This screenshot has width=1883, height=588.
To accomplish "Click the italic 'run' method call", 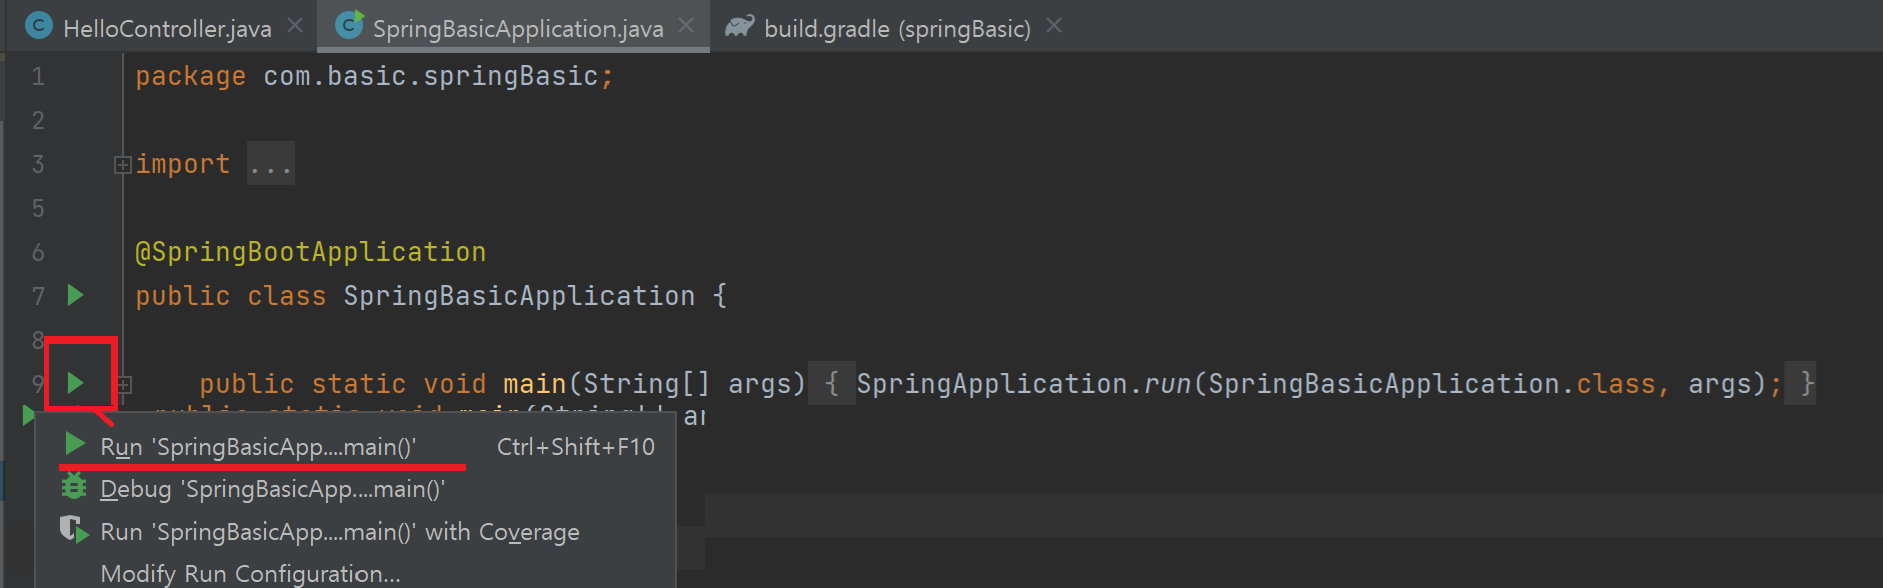I will (x=1167, y=384).
